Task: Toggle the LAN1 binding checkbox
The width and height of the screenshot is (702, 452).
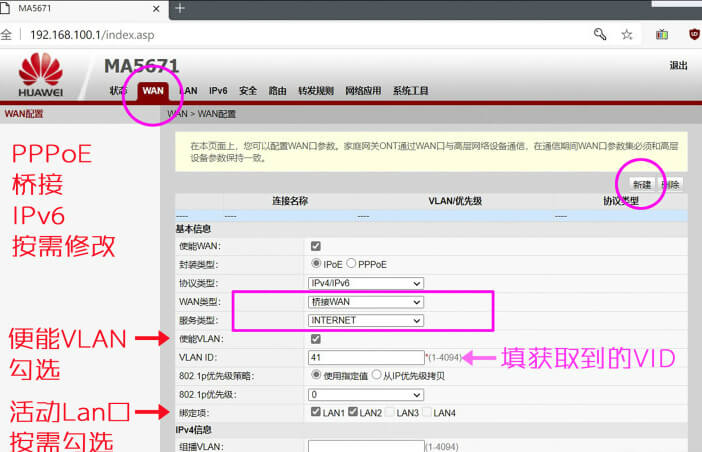Action: tap(316, 412)
